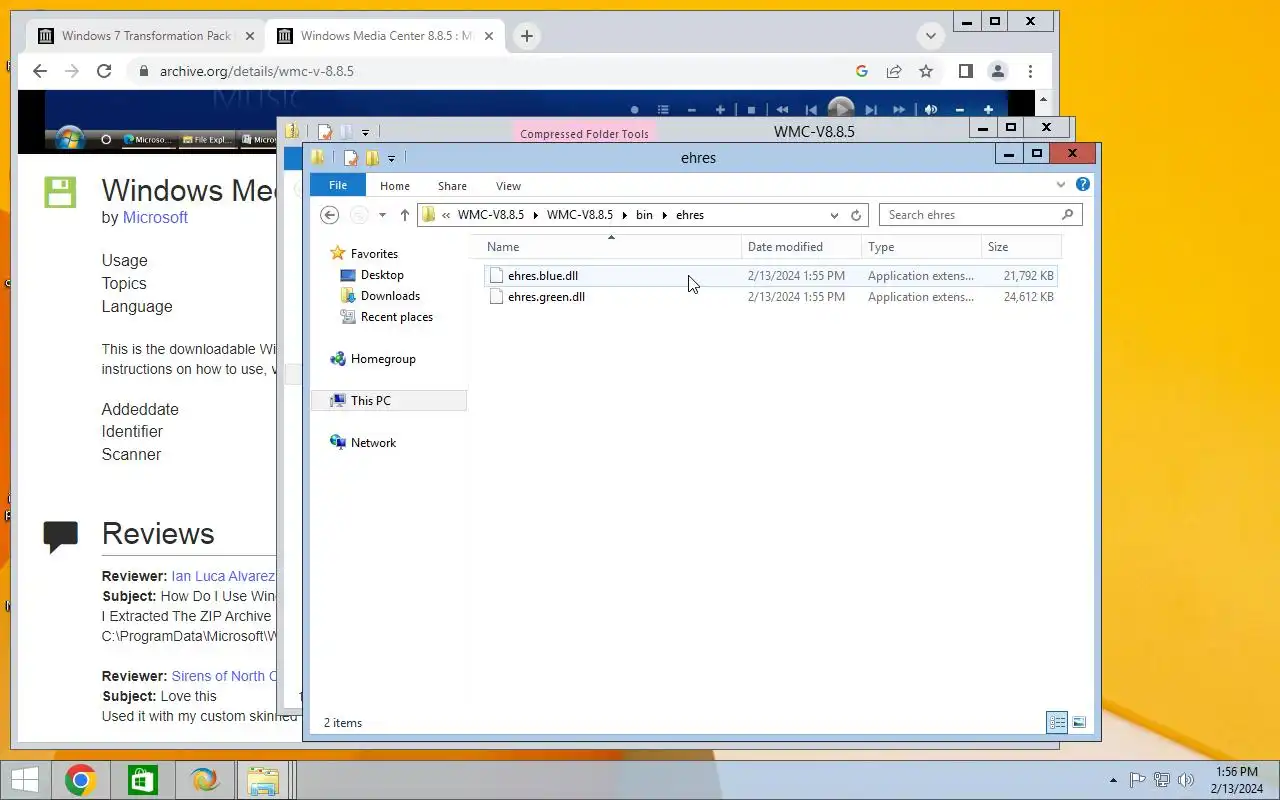The width and height of the screenshot is (1280, 800).
Task: Open Chrome three-dot menu
Action: coord(1030,71)
